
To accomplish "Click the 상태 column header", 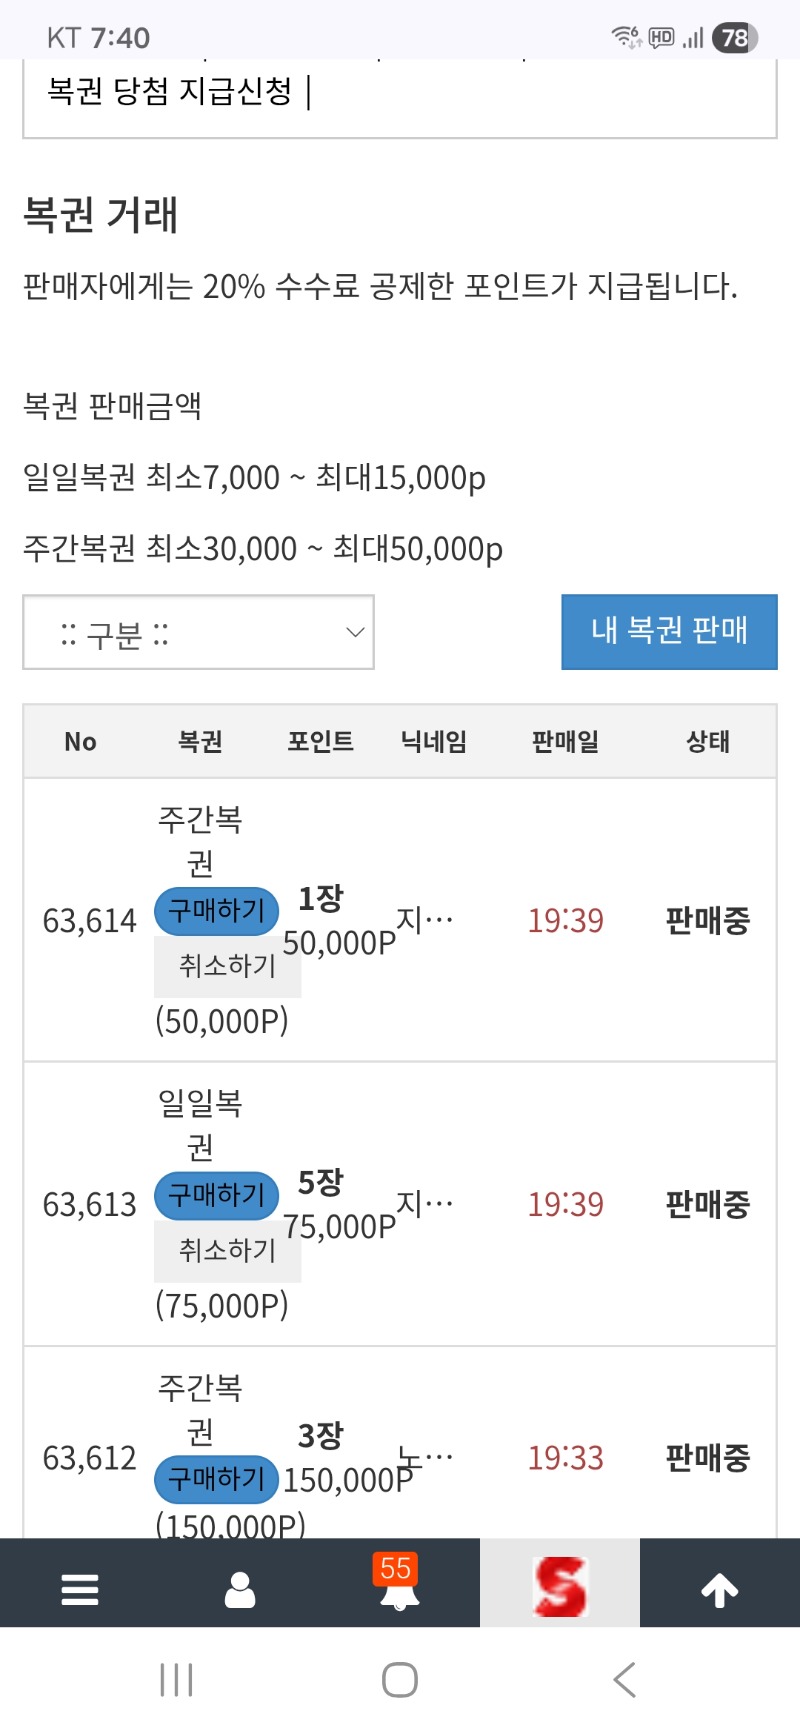I will click(x=708, y=742).
